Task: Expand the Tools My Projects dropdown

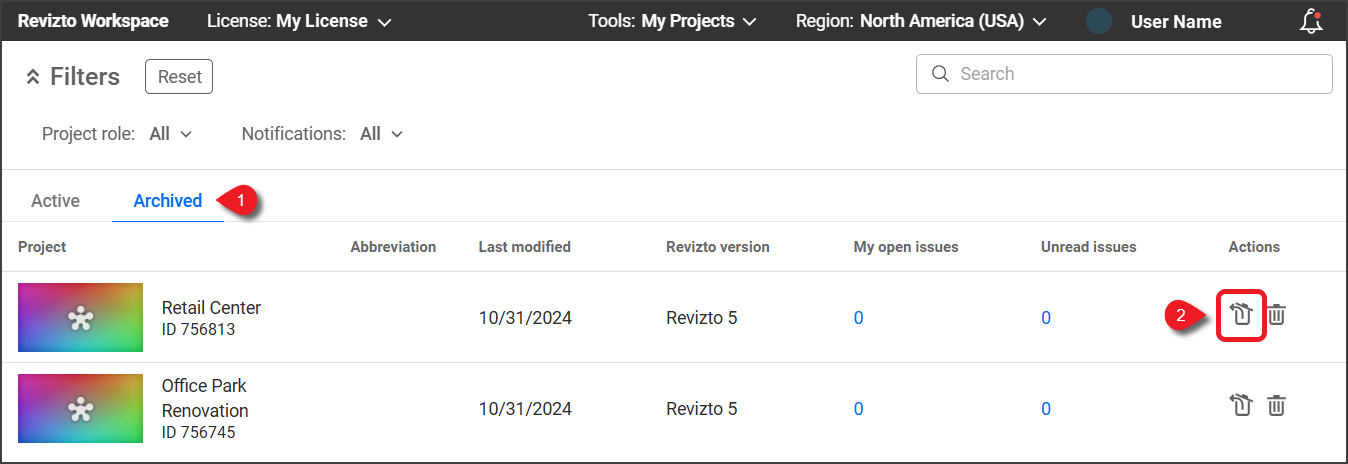Action: [671, 21]
